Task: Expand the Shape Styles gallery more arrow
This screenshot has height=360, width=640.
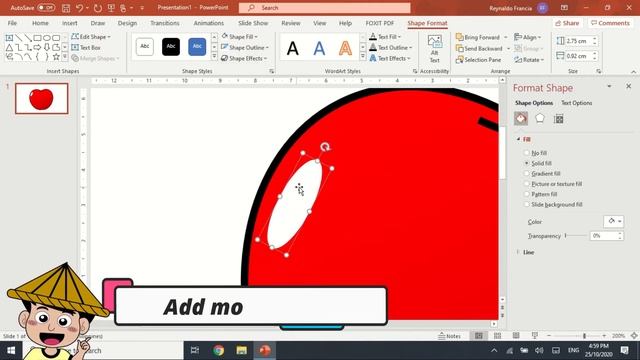Action: click(x=214, y=56)
